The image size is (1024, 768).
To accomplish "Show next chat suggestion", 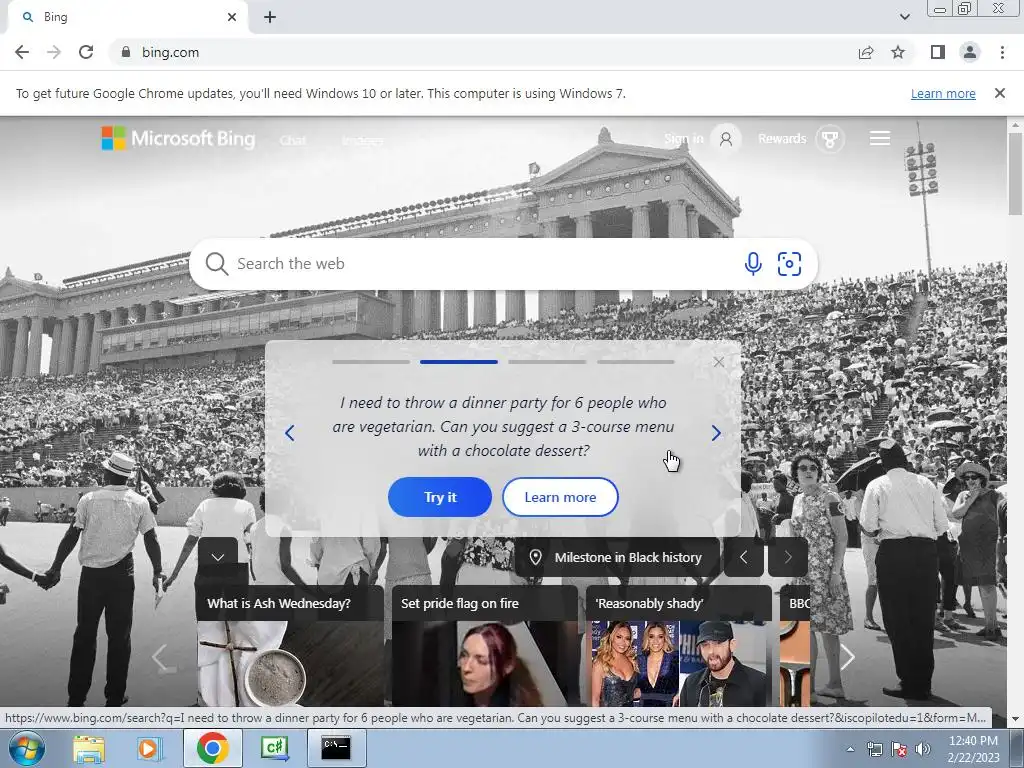I will pyautogui.click(x=716, y=433).
